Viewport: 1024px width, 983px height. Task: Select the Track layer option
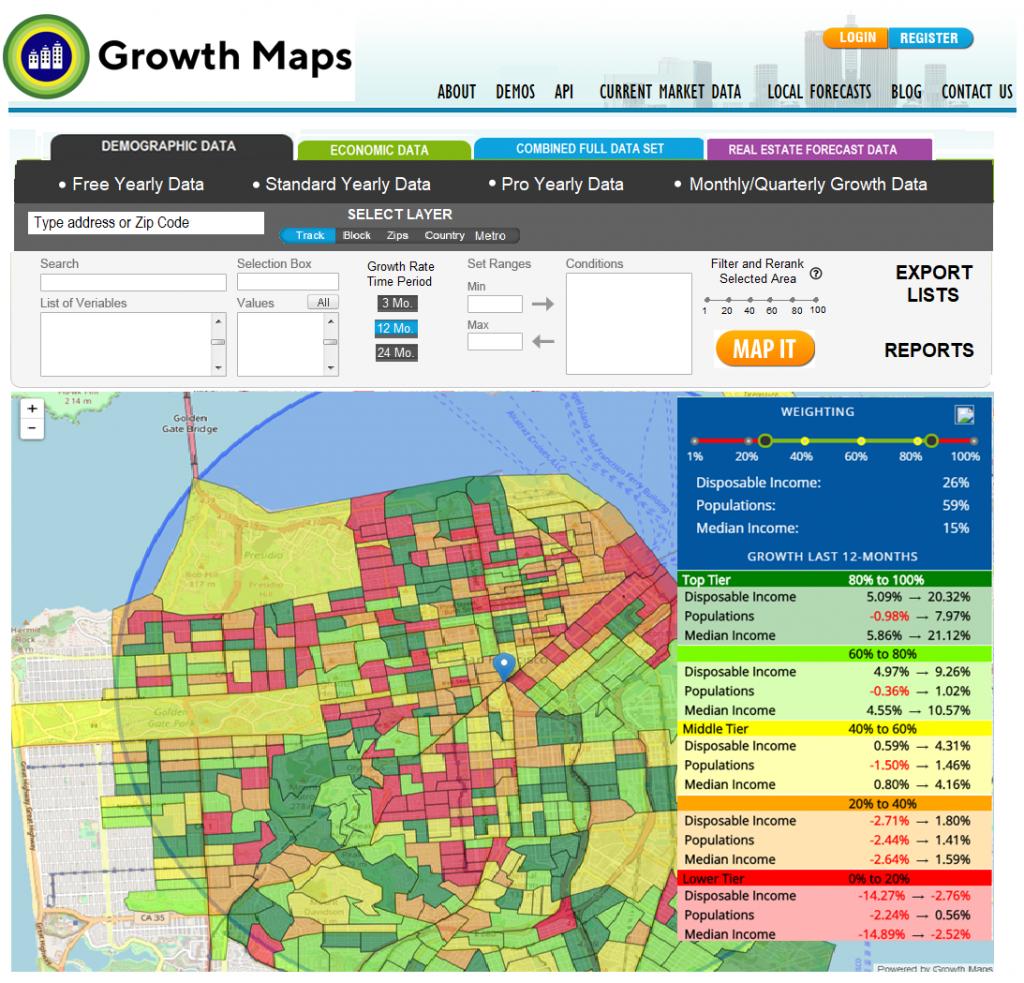pyautogui.click(x=309, y=235)
